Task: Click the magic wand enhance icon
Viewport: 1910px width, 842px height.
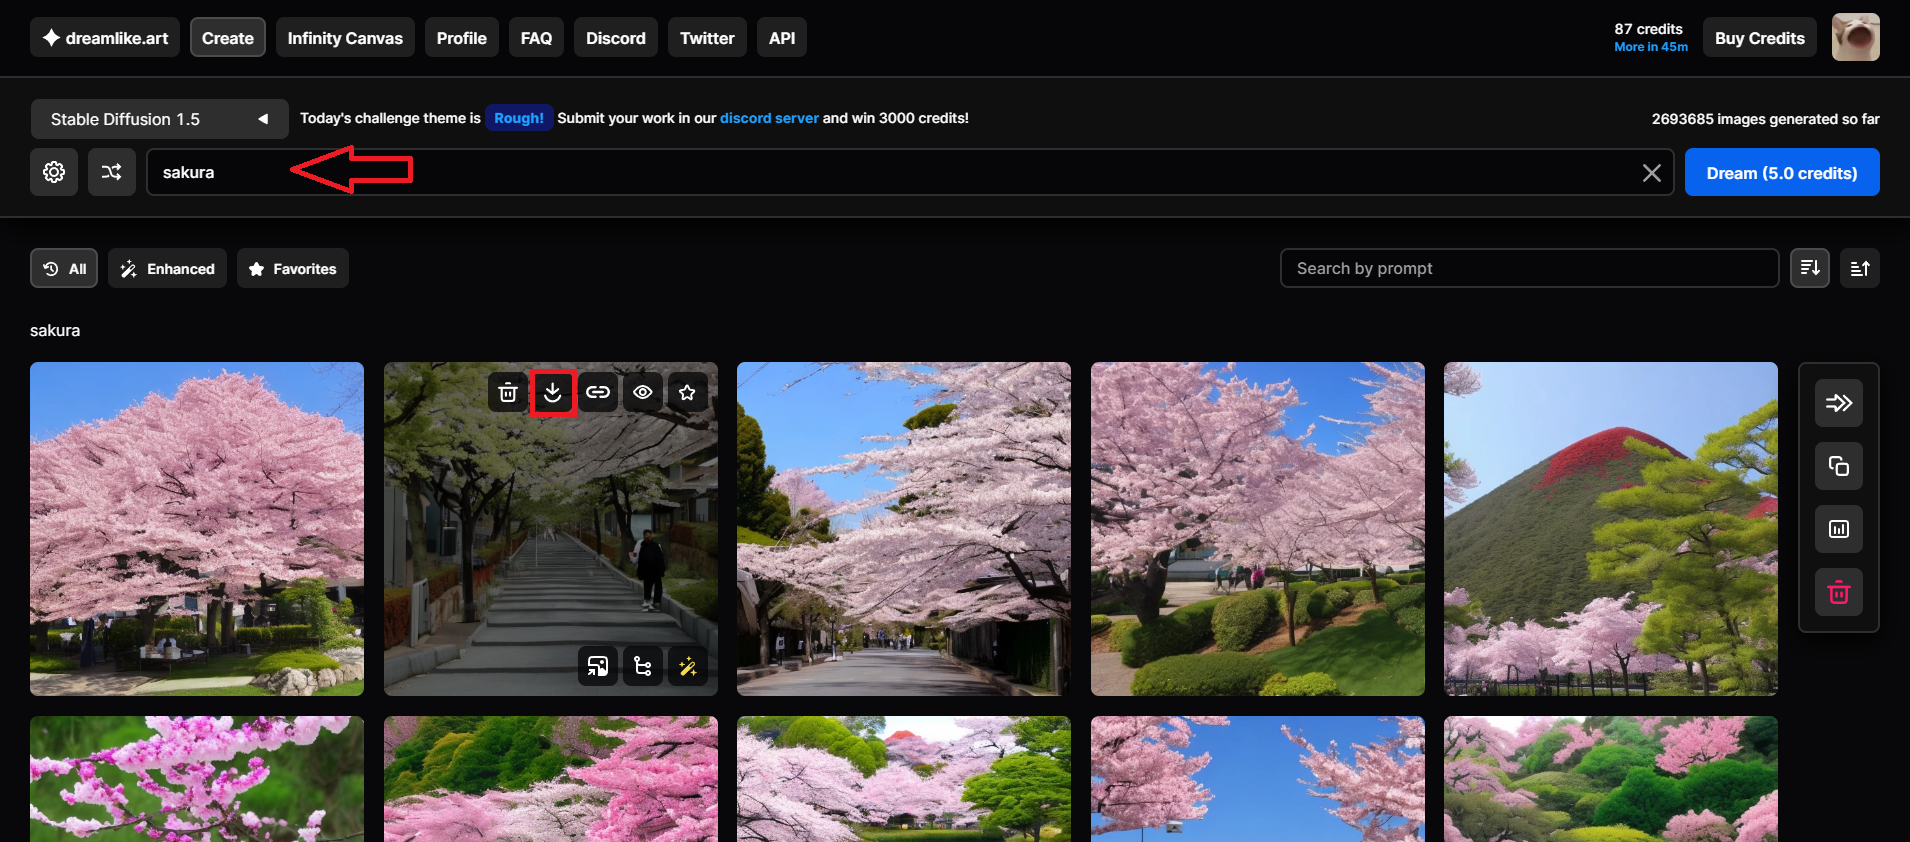Action: (688, 666)
